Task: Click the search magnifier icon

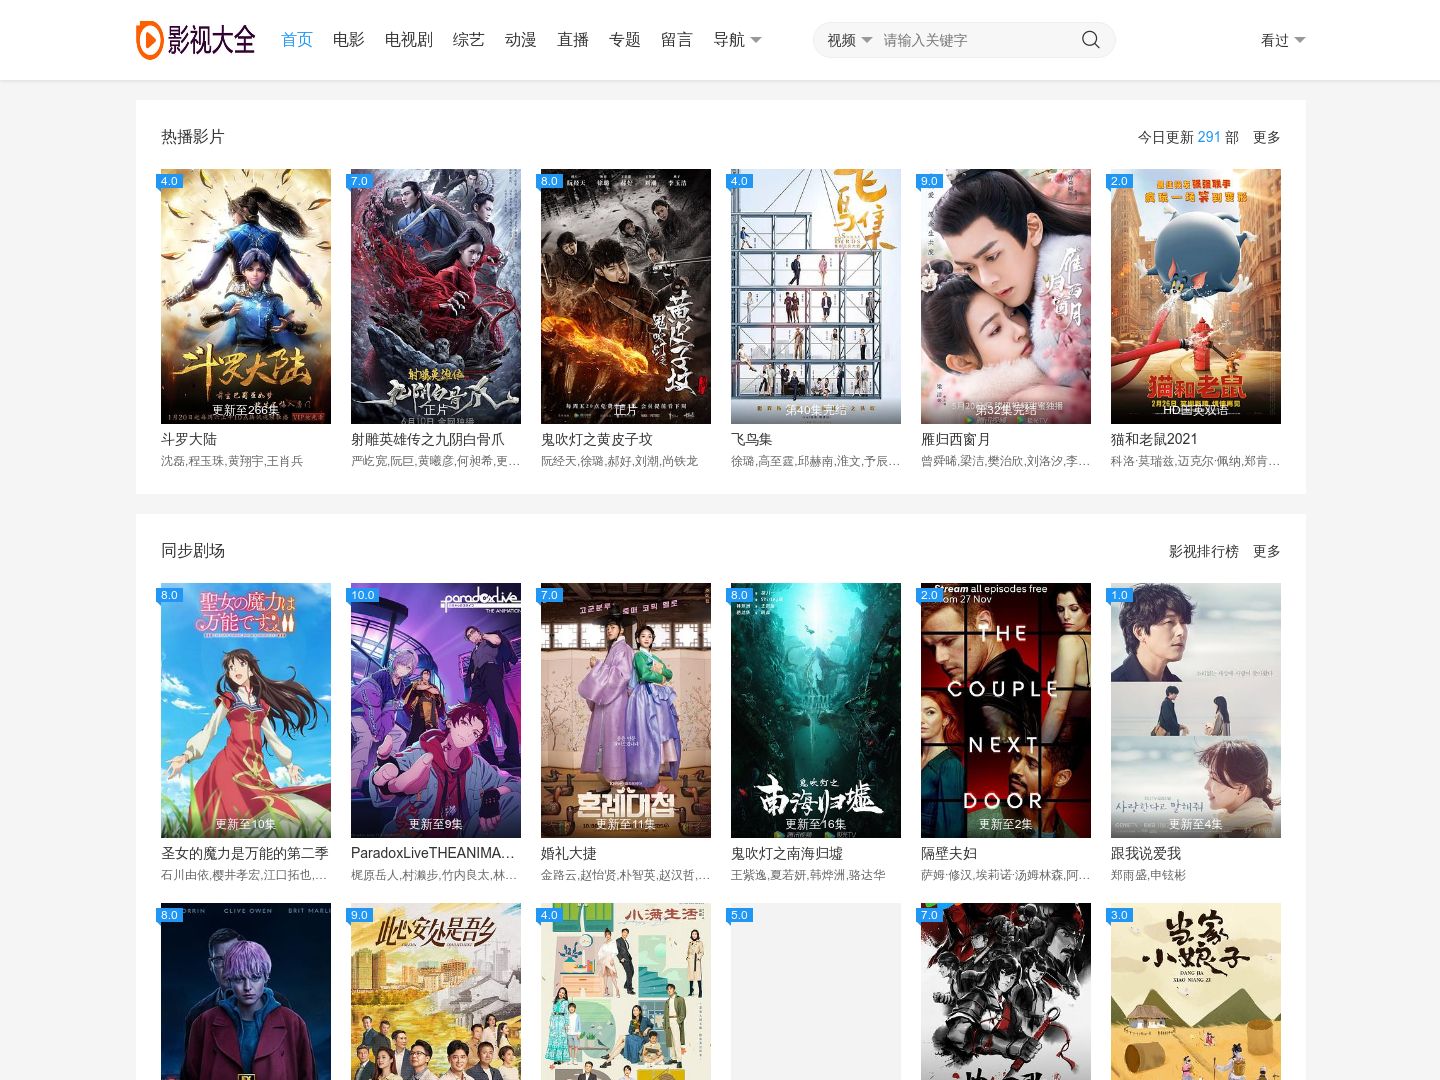Action: pyautogui.click(x=1091, y=40)
